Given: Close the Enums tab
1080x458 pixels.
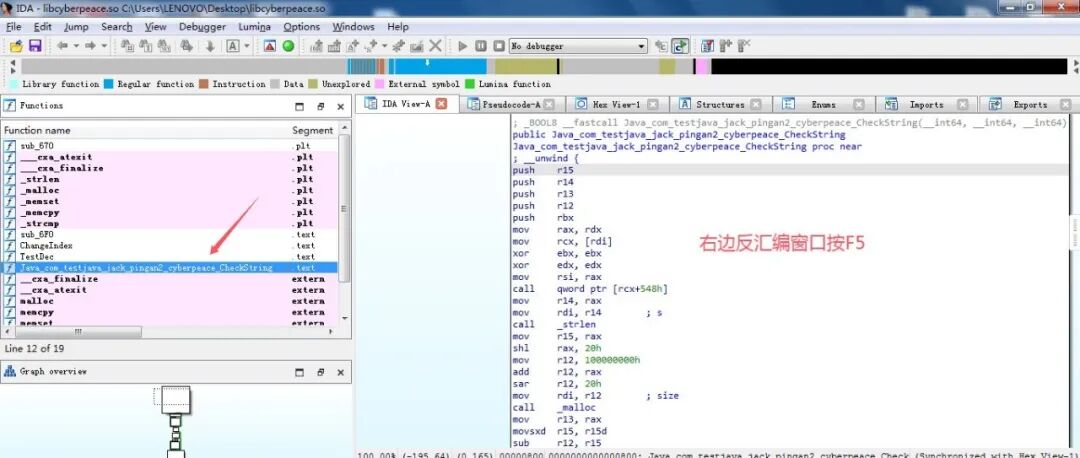Looking at the screenshot, I should (x=859, y=105).
